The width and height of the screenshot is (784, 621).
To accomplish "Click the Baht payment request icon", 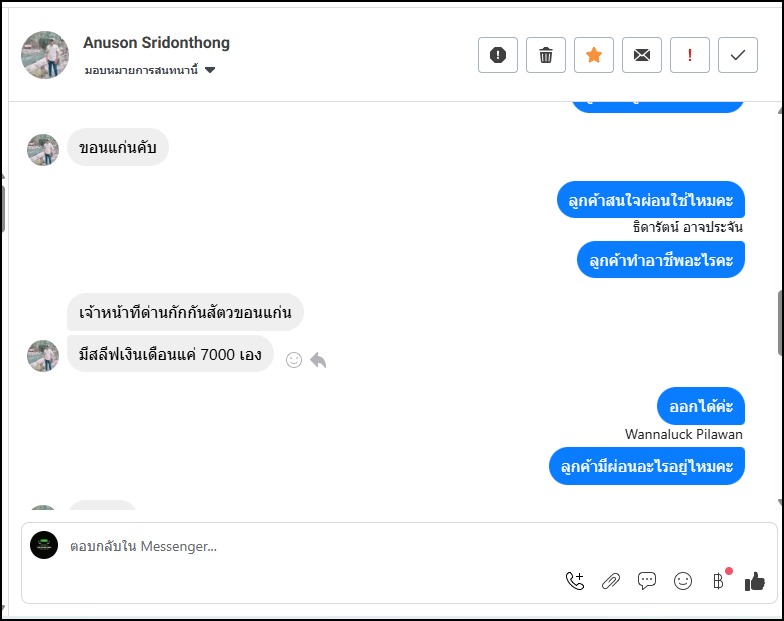I will [x=718, y=581].
